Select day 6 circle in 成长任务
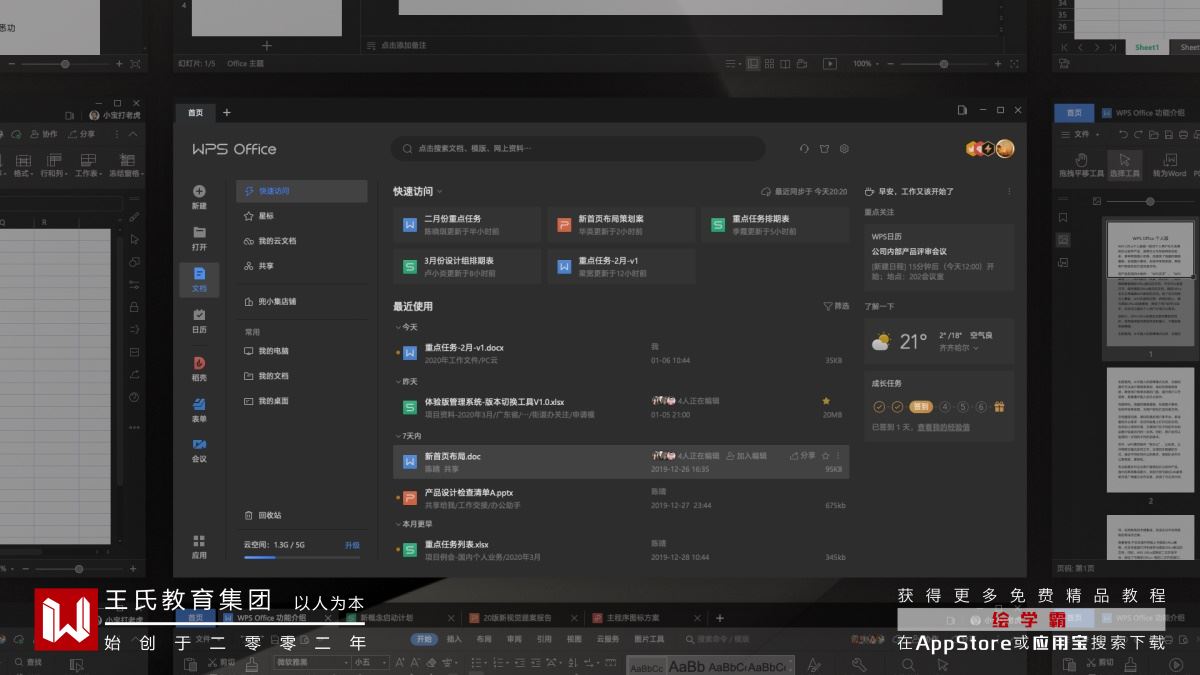 (981, 407)
